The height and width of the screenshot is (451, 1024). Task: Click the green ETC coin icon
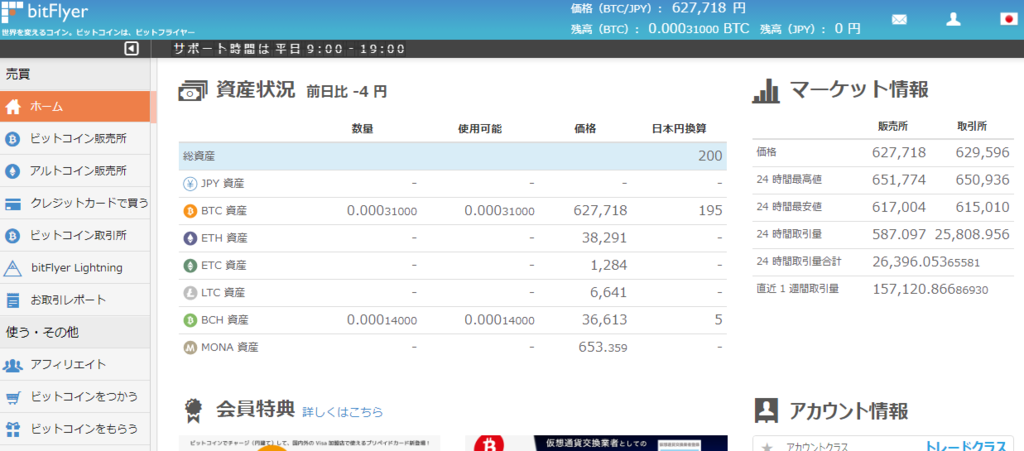tap(190, 266)
